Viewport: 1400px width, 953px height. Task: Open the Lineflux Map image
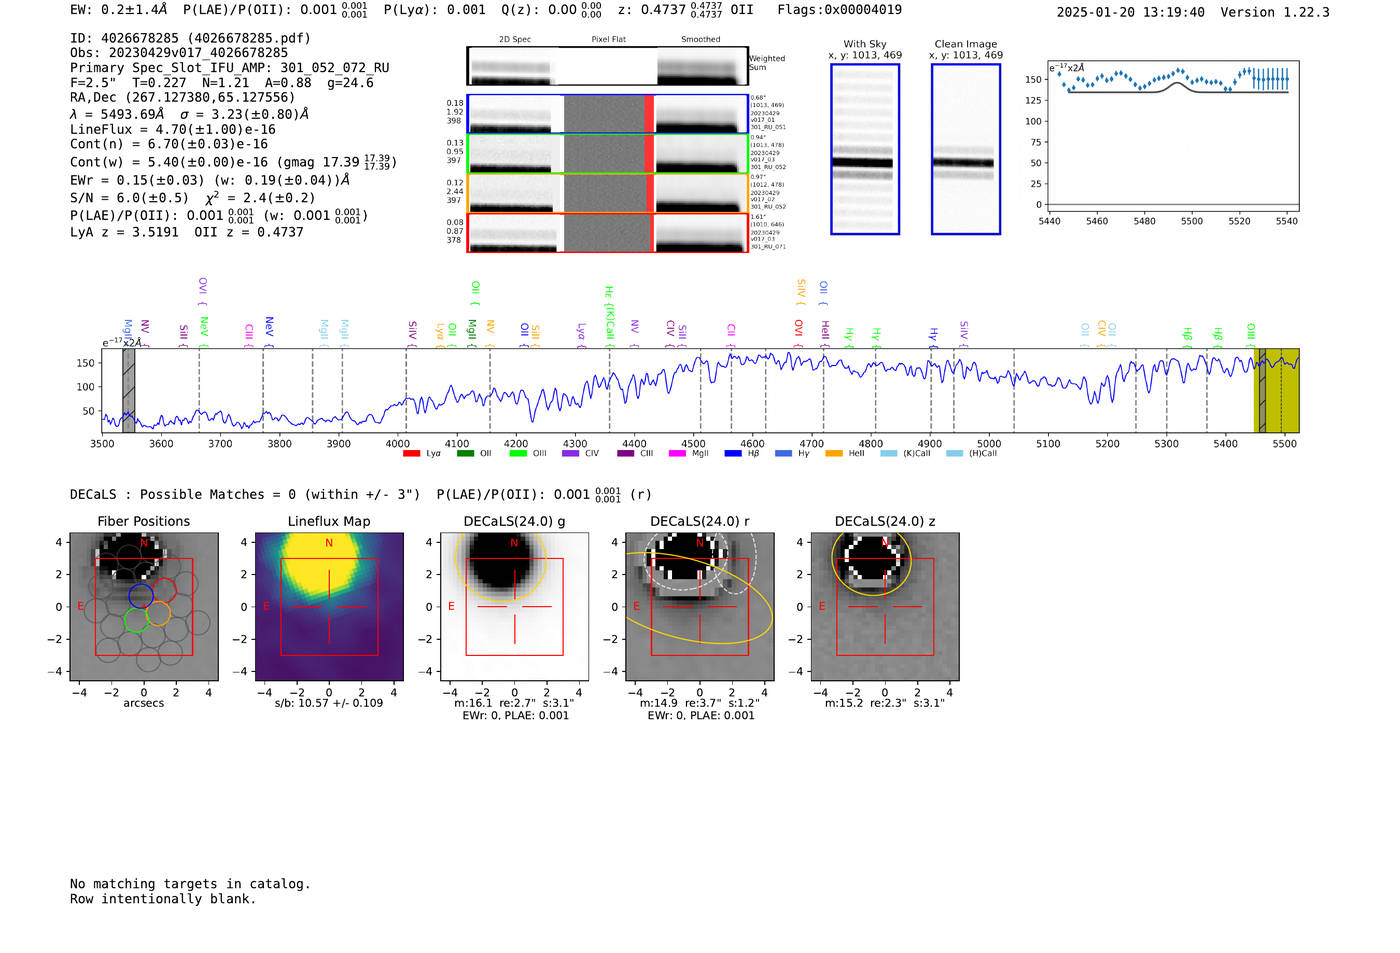[329, 607]
